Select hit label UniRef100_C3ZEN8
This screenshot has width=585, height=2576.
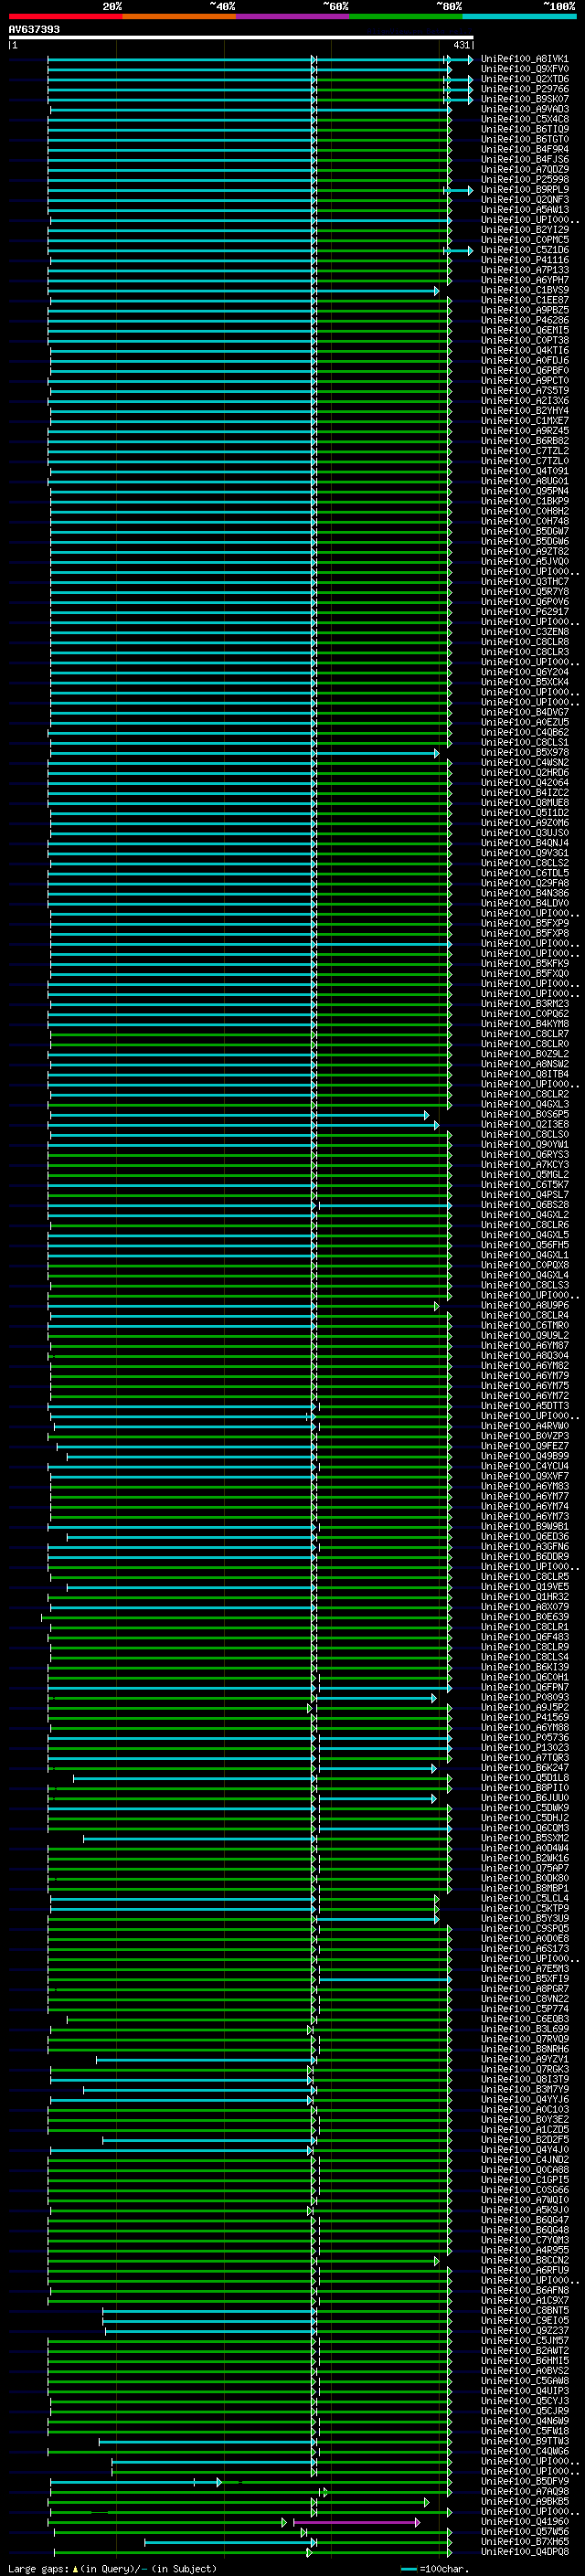pyautogui.click(x=524, y=632)
